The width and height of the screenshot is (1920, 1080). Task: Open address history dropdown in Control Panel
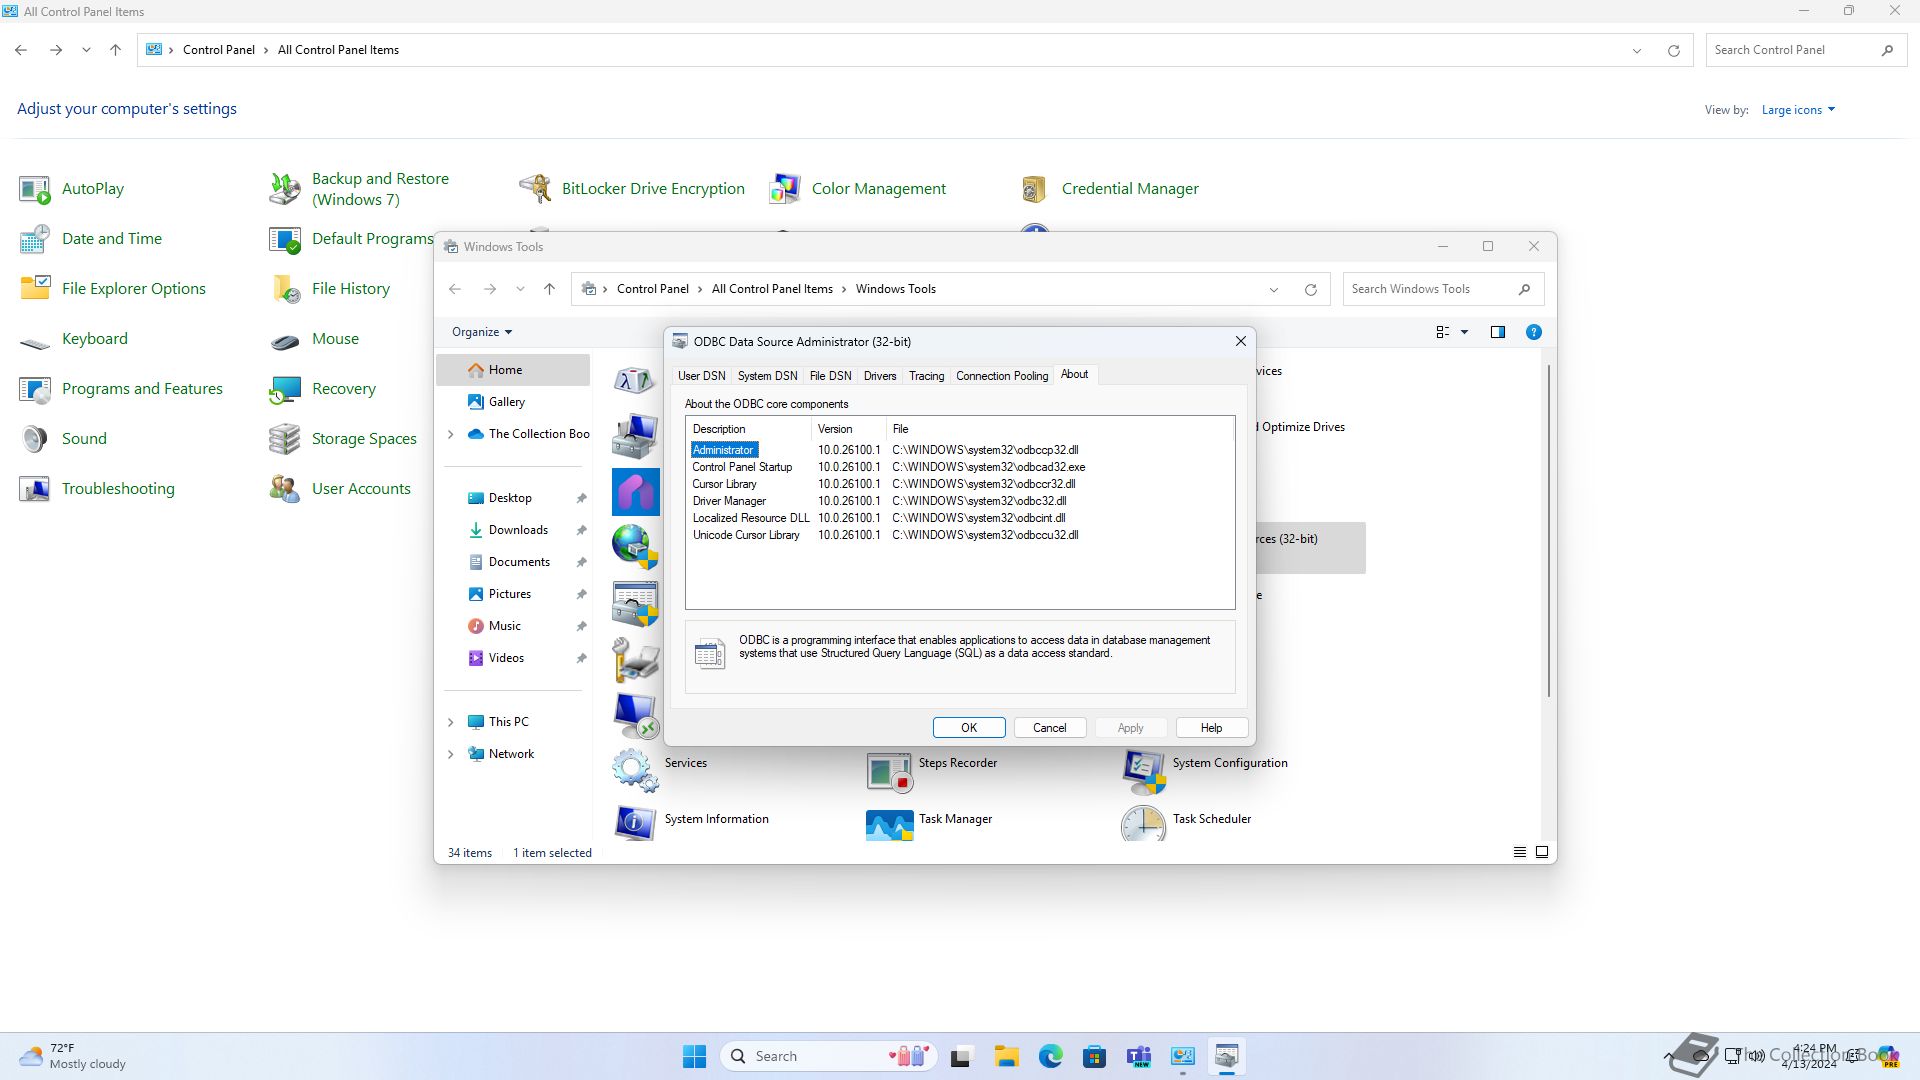click(x=1636, y=51)
